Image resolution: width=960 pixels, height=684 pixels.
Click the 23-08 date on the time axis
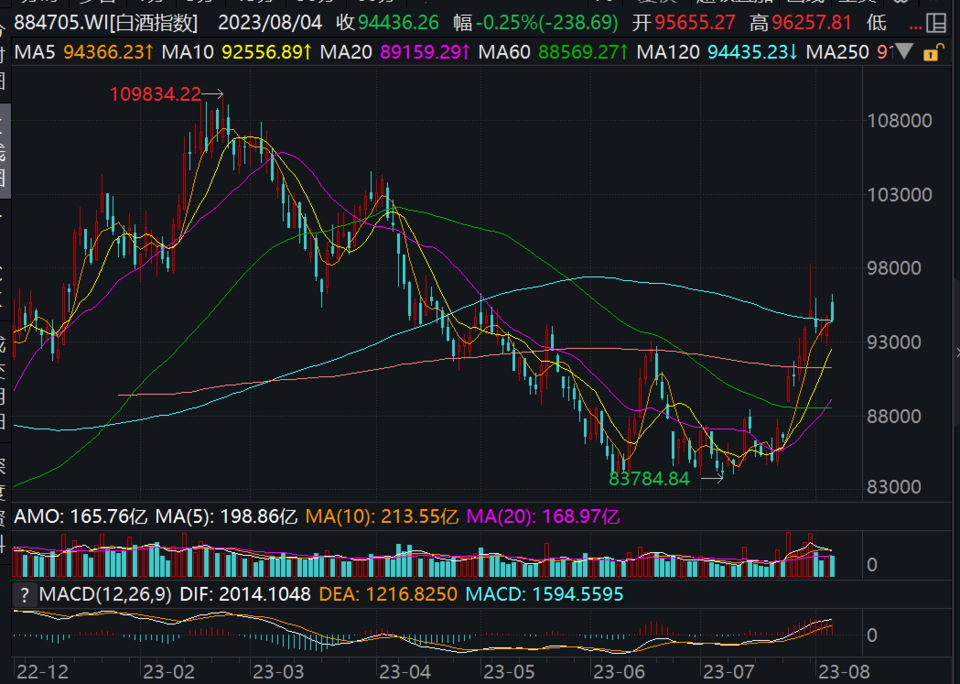838,667
